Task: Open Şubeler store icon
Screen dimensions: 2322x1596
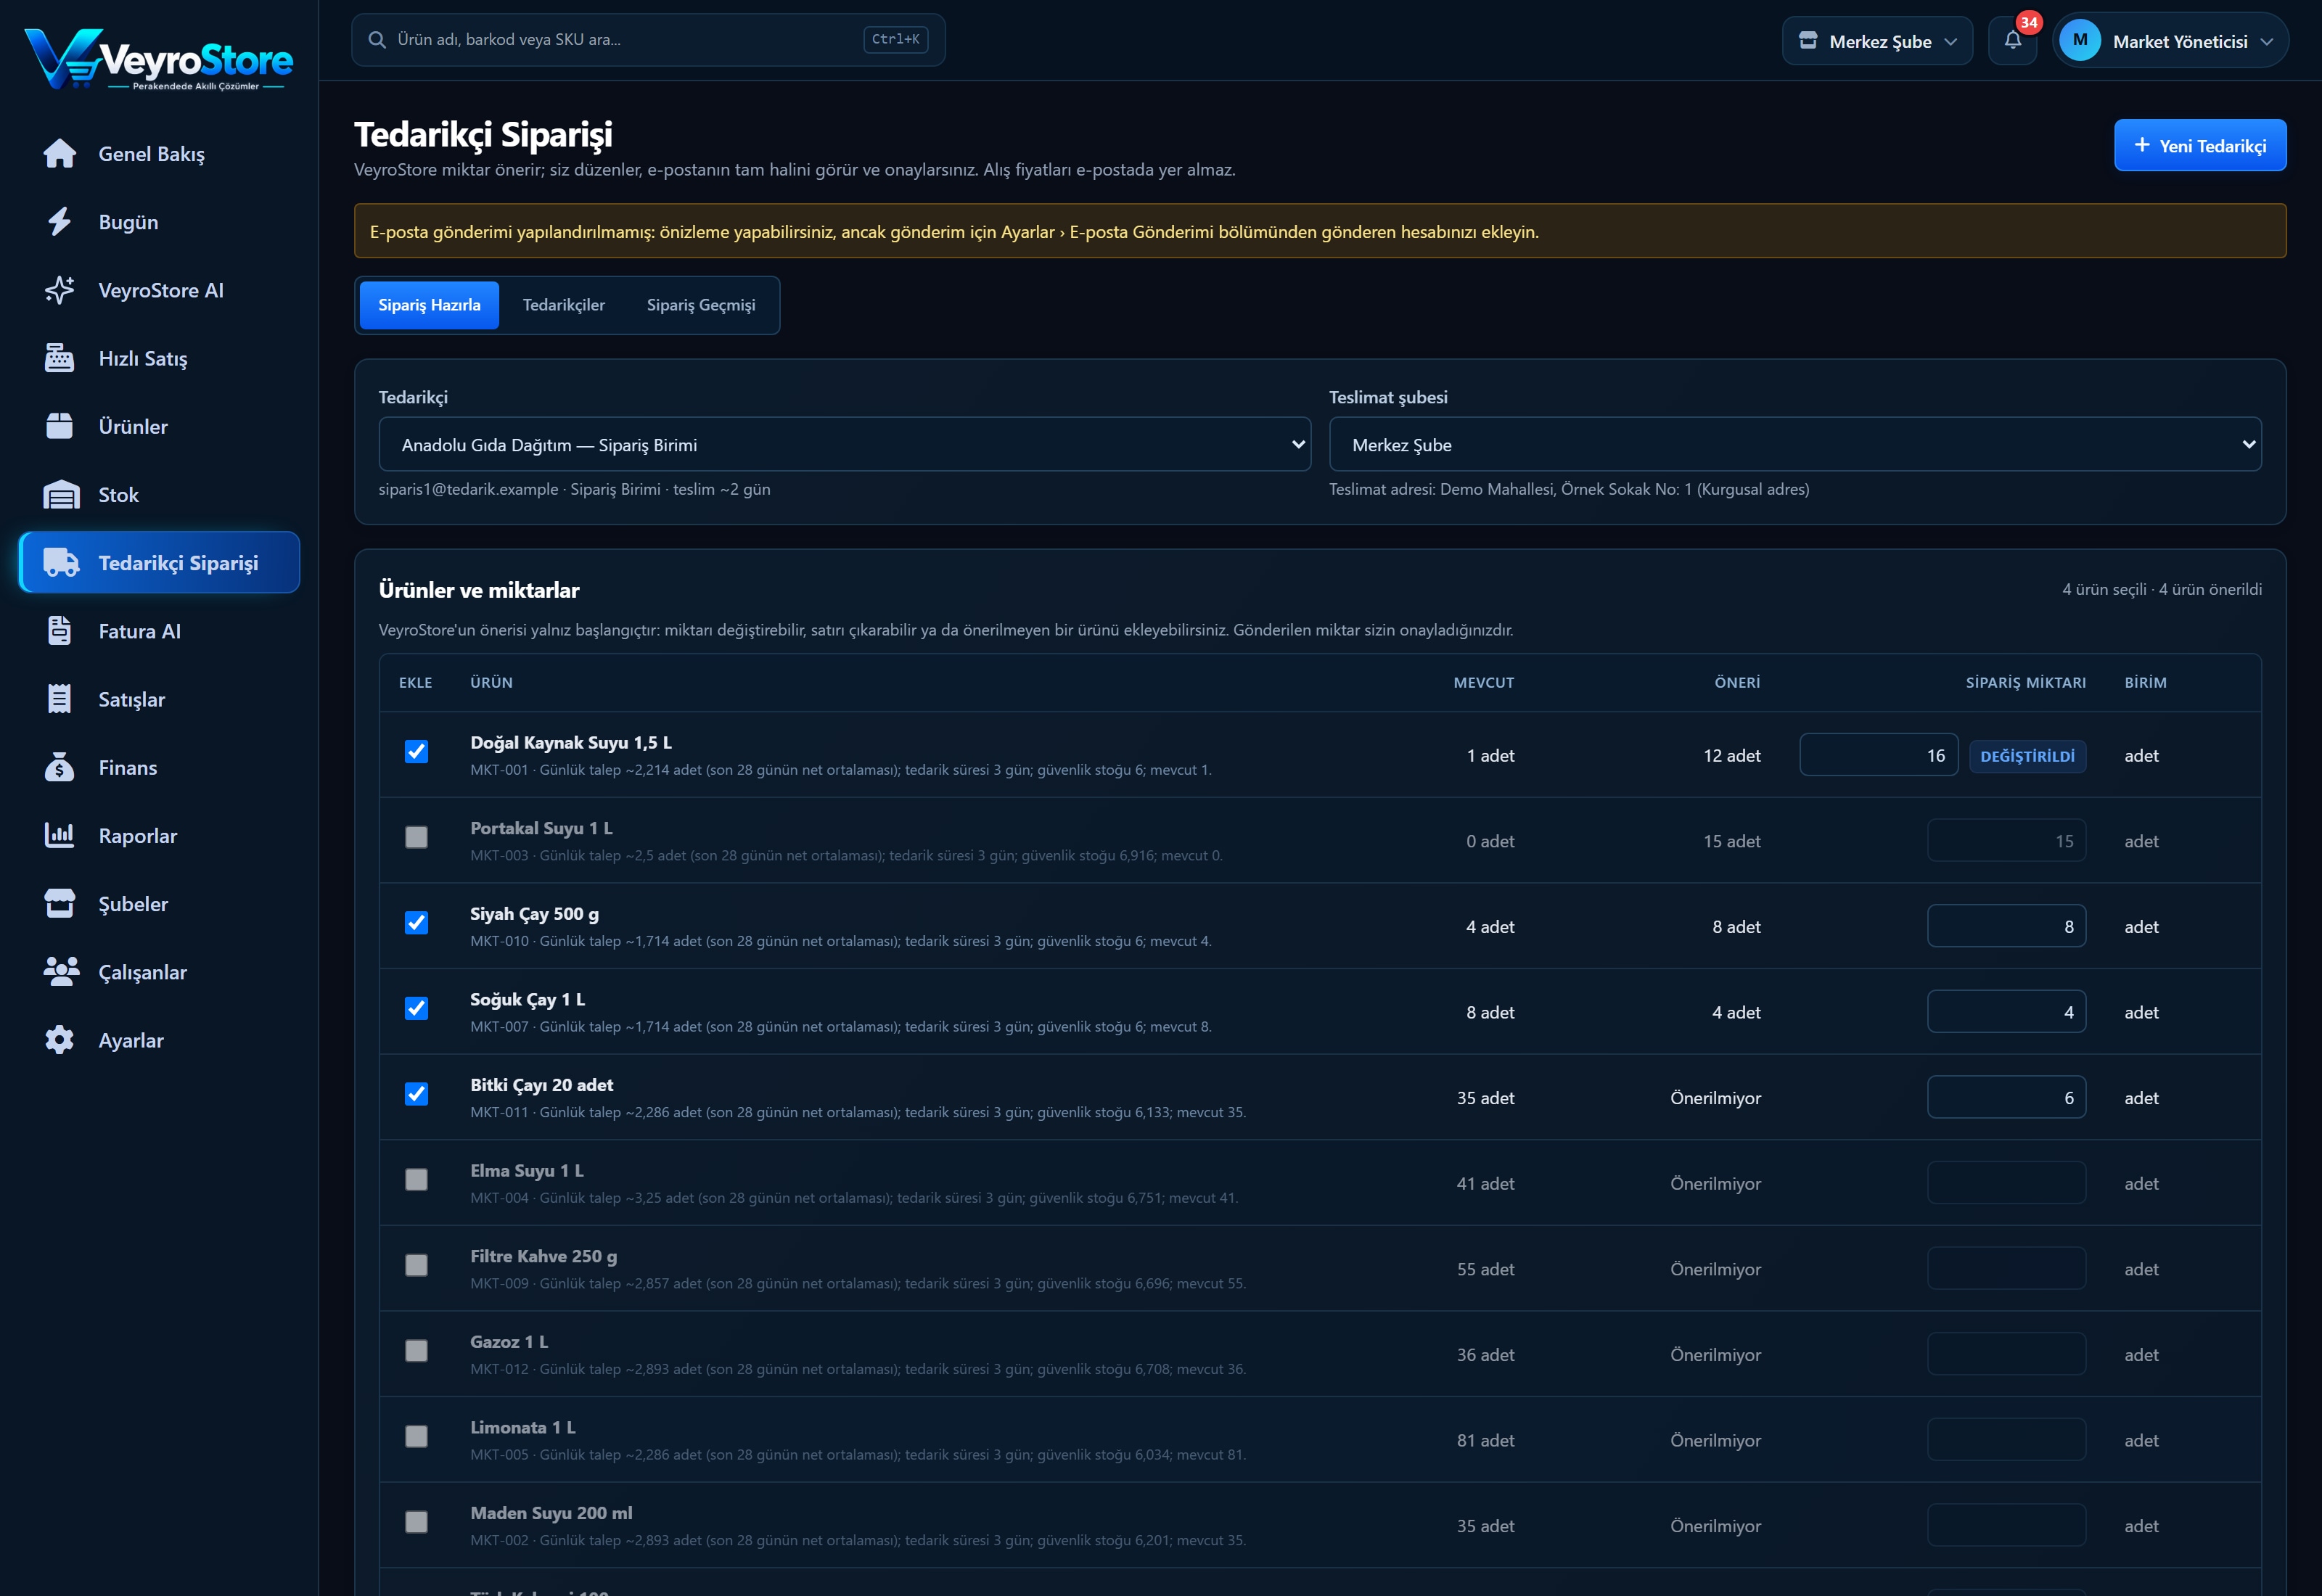Action: [x=60, y=903]
